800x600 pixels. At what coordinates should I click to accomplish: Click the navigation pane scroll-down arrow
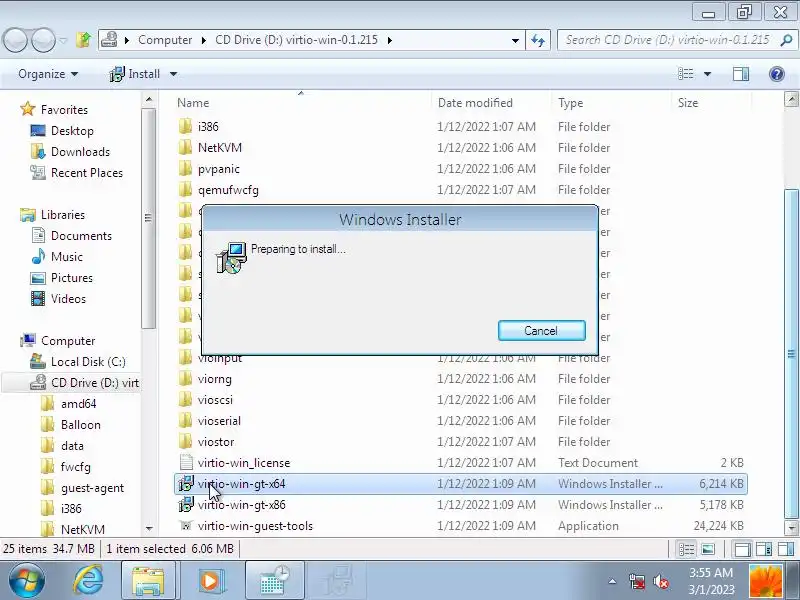click(149, 529)
